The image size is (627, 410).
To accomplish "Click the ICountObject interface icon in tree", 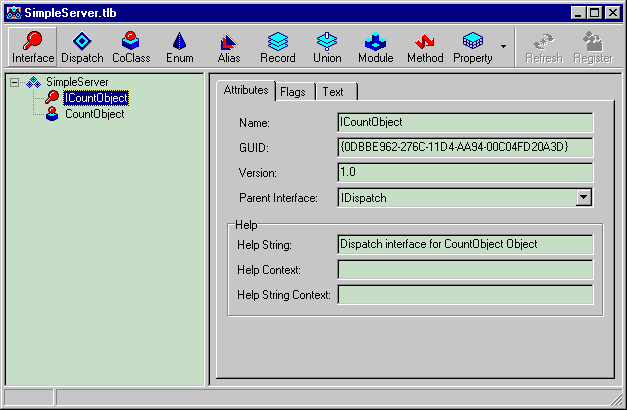I will pos(52,98).
